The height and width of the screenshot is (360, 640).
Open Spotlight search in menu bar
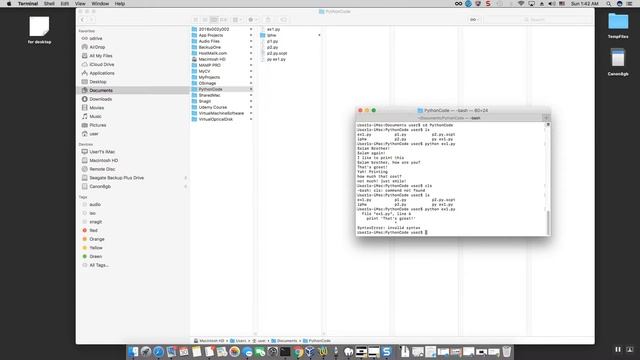[608, 4]
